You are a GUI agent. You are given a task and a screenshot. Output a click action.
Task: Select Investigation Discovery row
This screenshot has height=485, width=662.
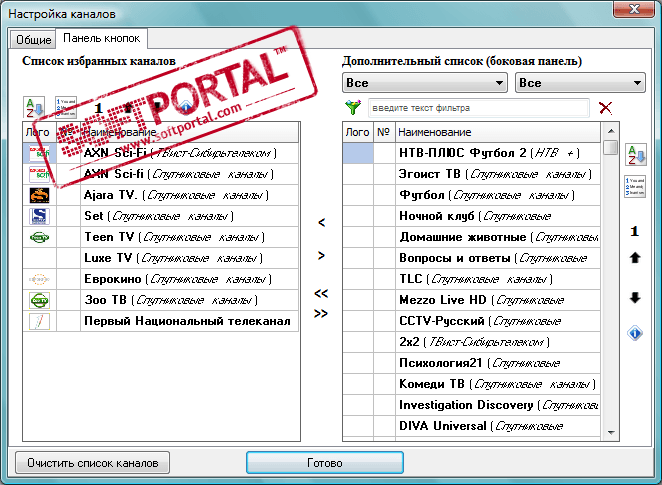point(472,405)
